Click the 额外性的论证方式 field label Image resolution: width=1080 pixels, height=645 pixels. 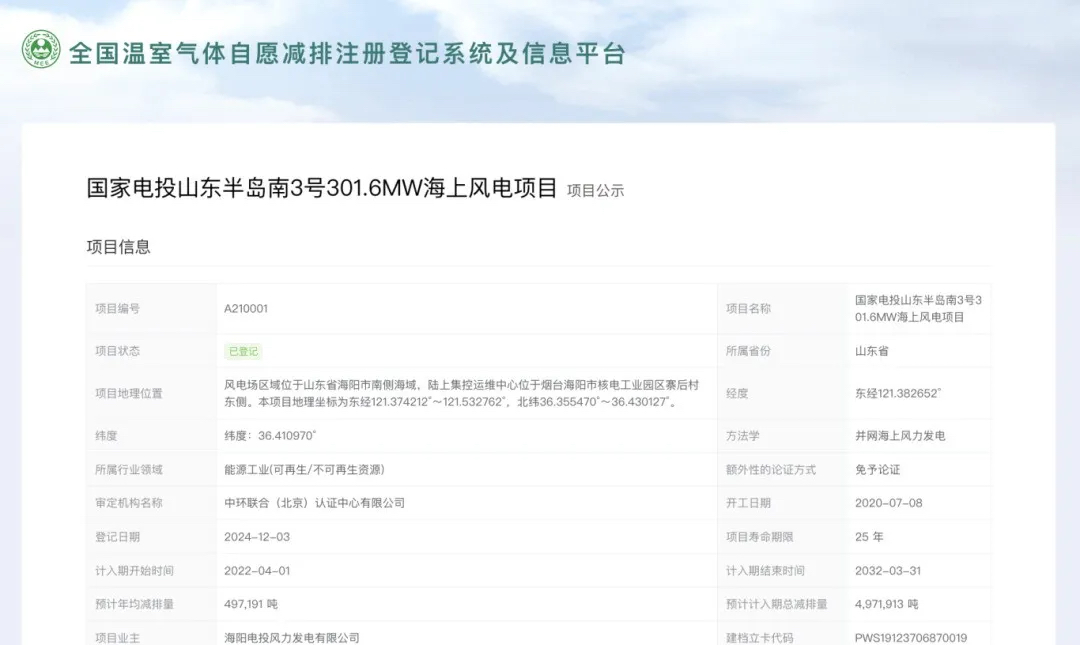tap(771, 469)
